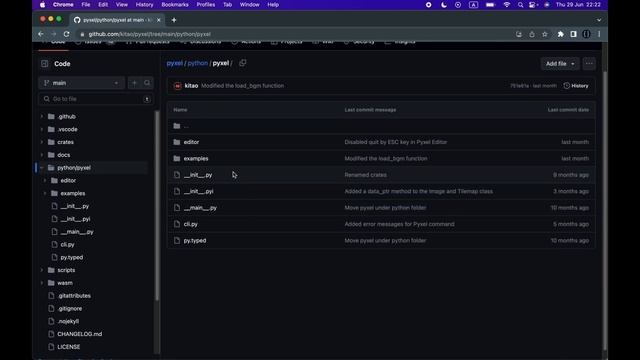640x360 pixels.
Task: Open the History menu in menu bar
Action: pos(144,5)
